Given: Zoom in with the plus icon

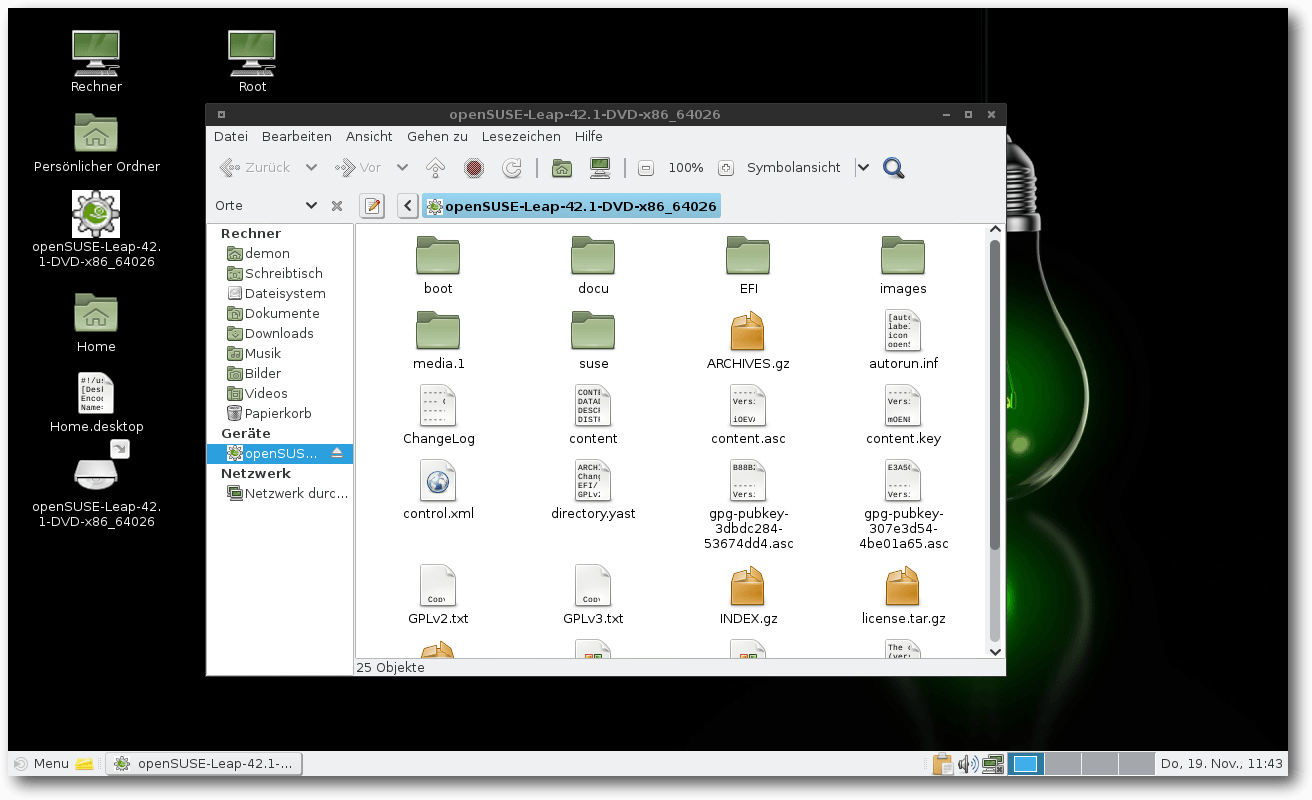Looking at the screenshot, I should tap(726, 168).
